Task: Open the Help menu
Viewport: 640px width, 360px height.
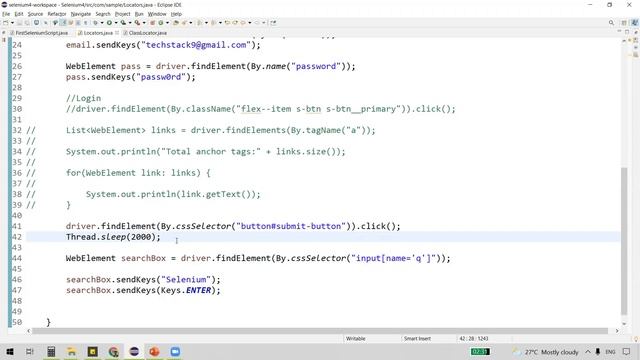Action: [x=176, y=14]
